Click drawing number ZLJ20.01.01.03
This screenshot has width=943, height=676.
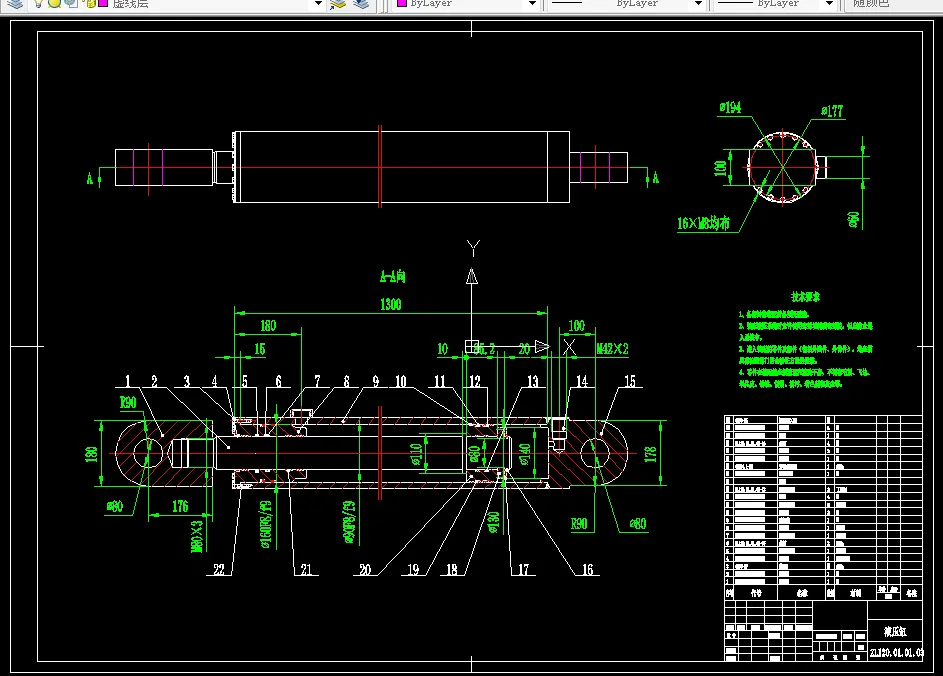896,653
